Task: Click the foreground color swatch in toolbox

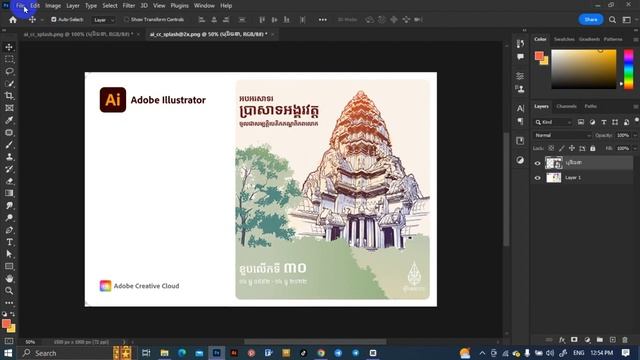Action: point(6,323)
